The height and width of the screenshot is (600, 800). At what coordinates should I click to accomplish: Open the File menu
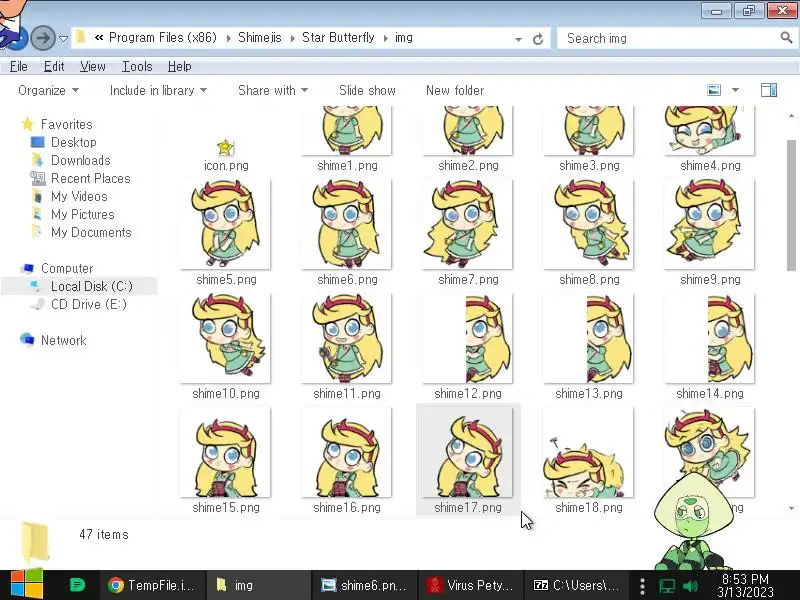coord(18,66)
